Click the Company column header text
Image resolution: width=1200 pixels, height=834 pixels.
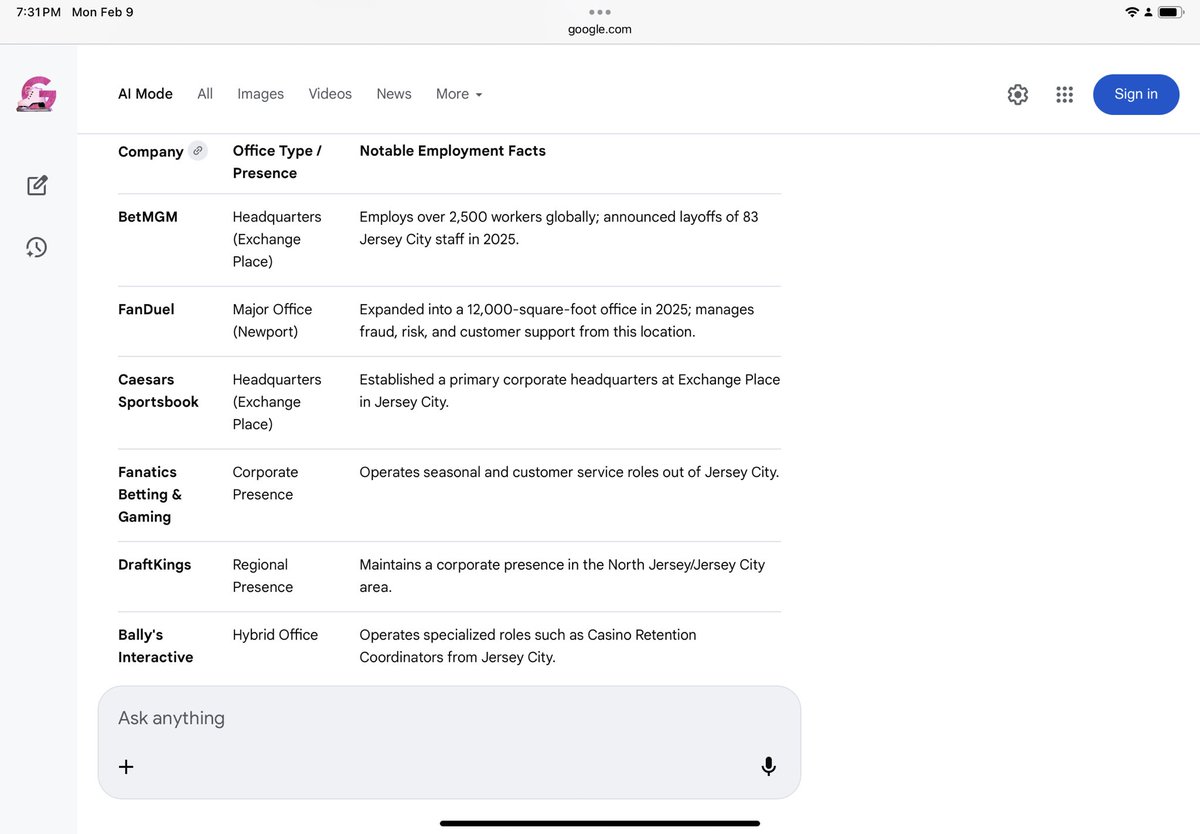pyautogui.click(x=151, y=152)
